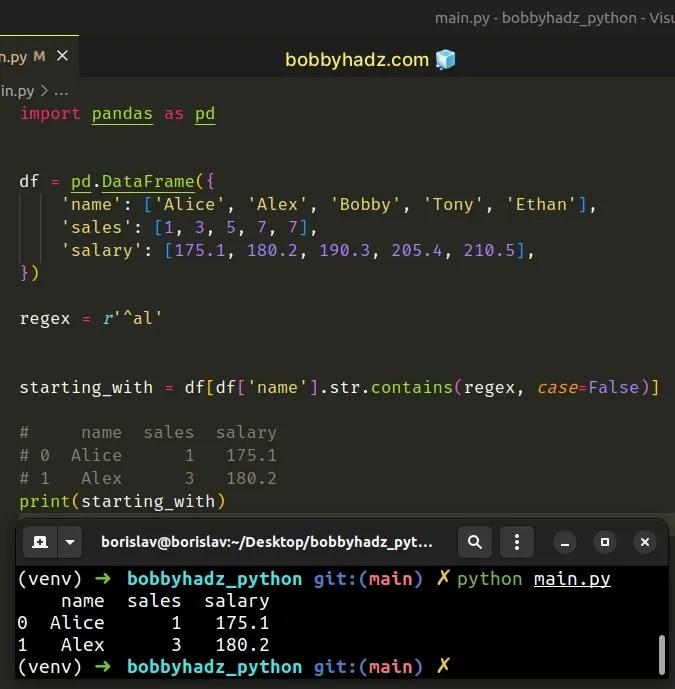The width and height of the screenshot is (675, 689).
Task: Click the 'salary' key in the dictionary
Action: pyautogui.click(x=102, y=250)
